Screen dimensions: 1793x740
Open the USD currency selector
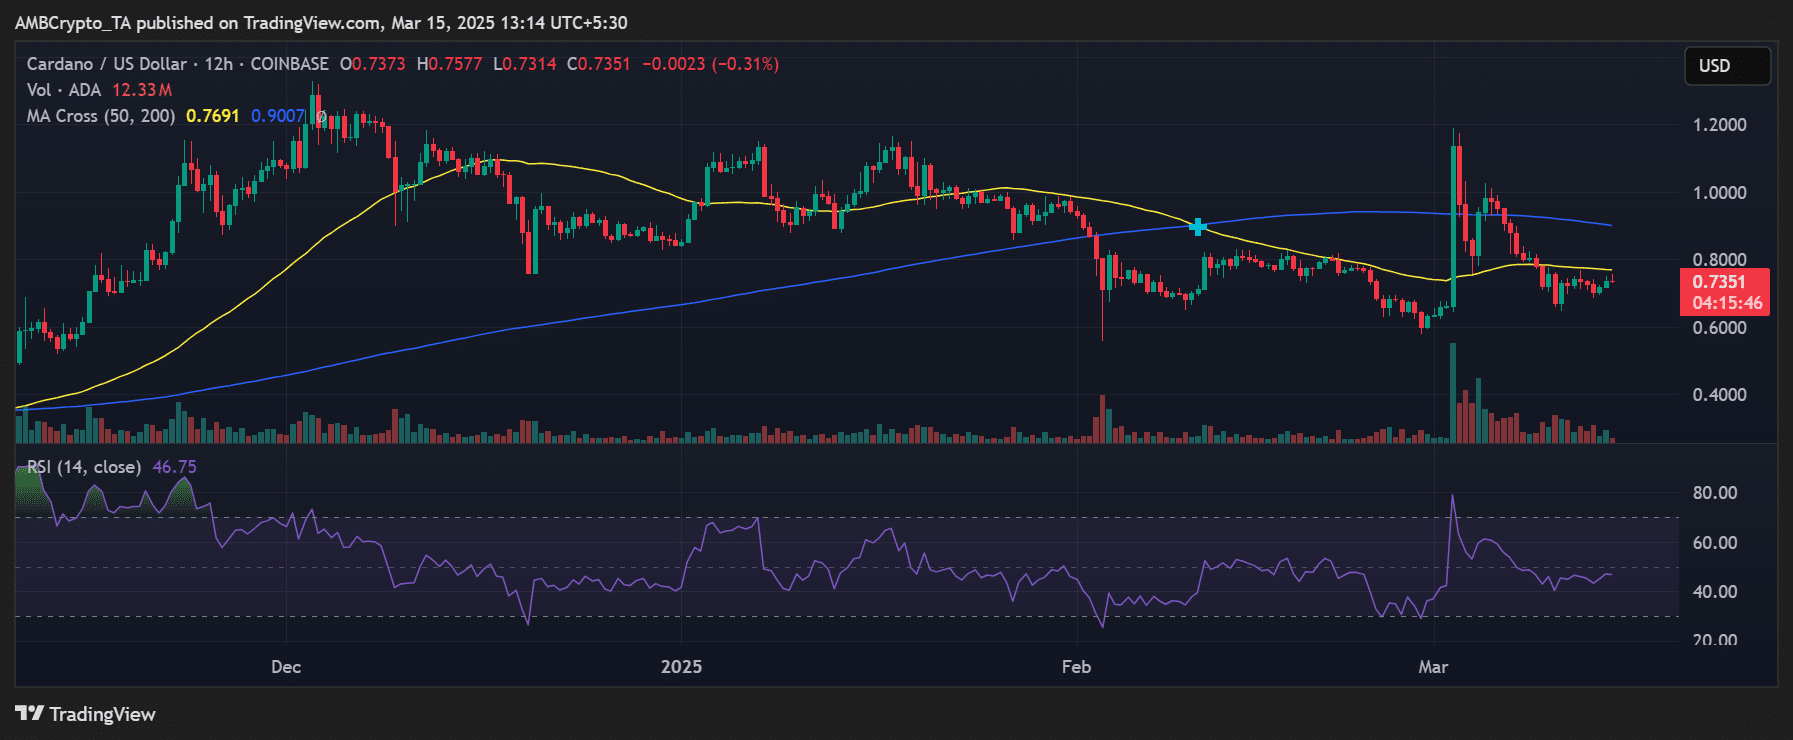point(1728,66)
